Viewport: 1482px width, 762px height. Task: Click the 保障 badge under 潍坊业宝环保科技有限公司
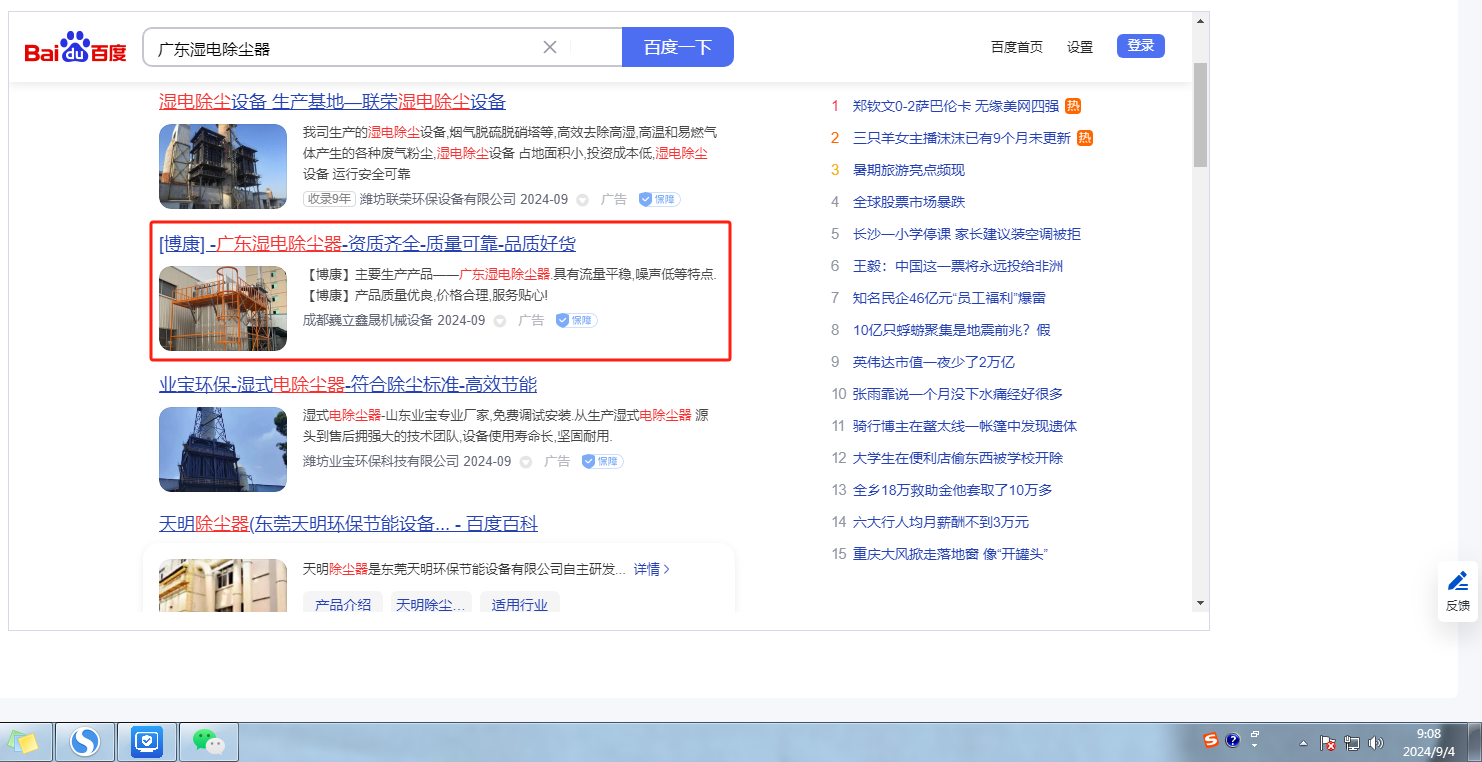coord(603,461)
